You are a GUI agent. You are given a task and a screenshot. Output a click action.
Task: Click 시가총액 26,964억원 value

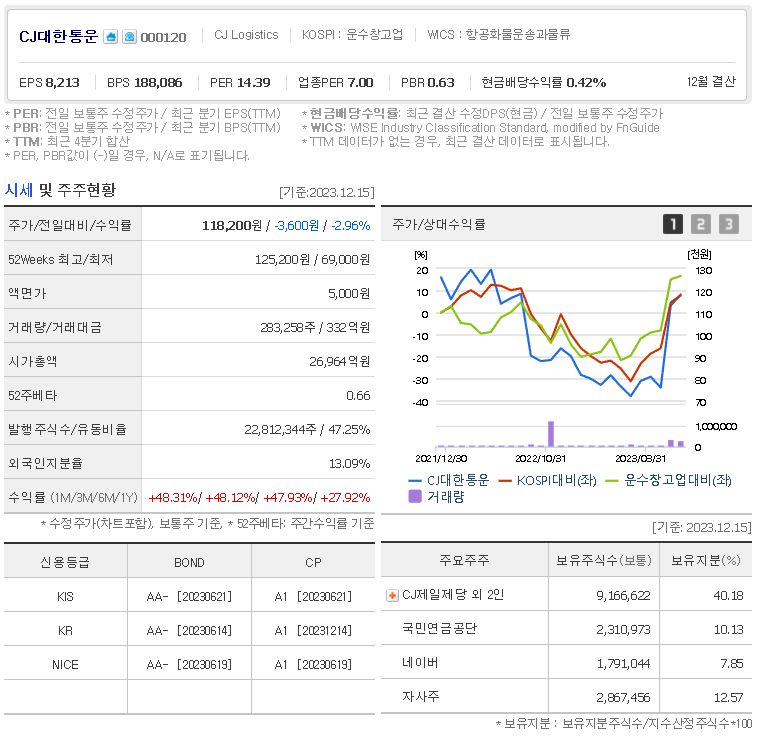tap(340, 362)
